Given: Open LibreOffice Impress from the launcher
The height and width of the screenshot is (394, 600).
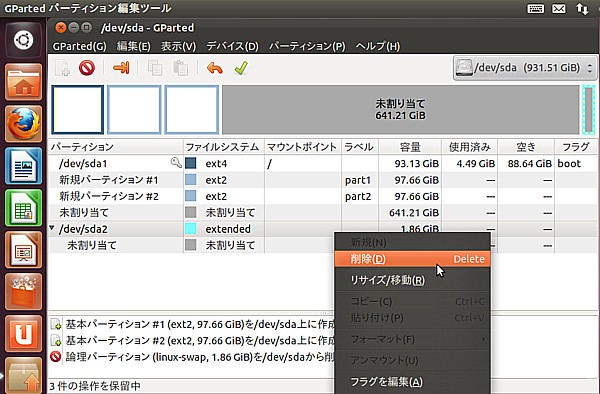Looking at the screenshot, I should click(x=24, y=250).
